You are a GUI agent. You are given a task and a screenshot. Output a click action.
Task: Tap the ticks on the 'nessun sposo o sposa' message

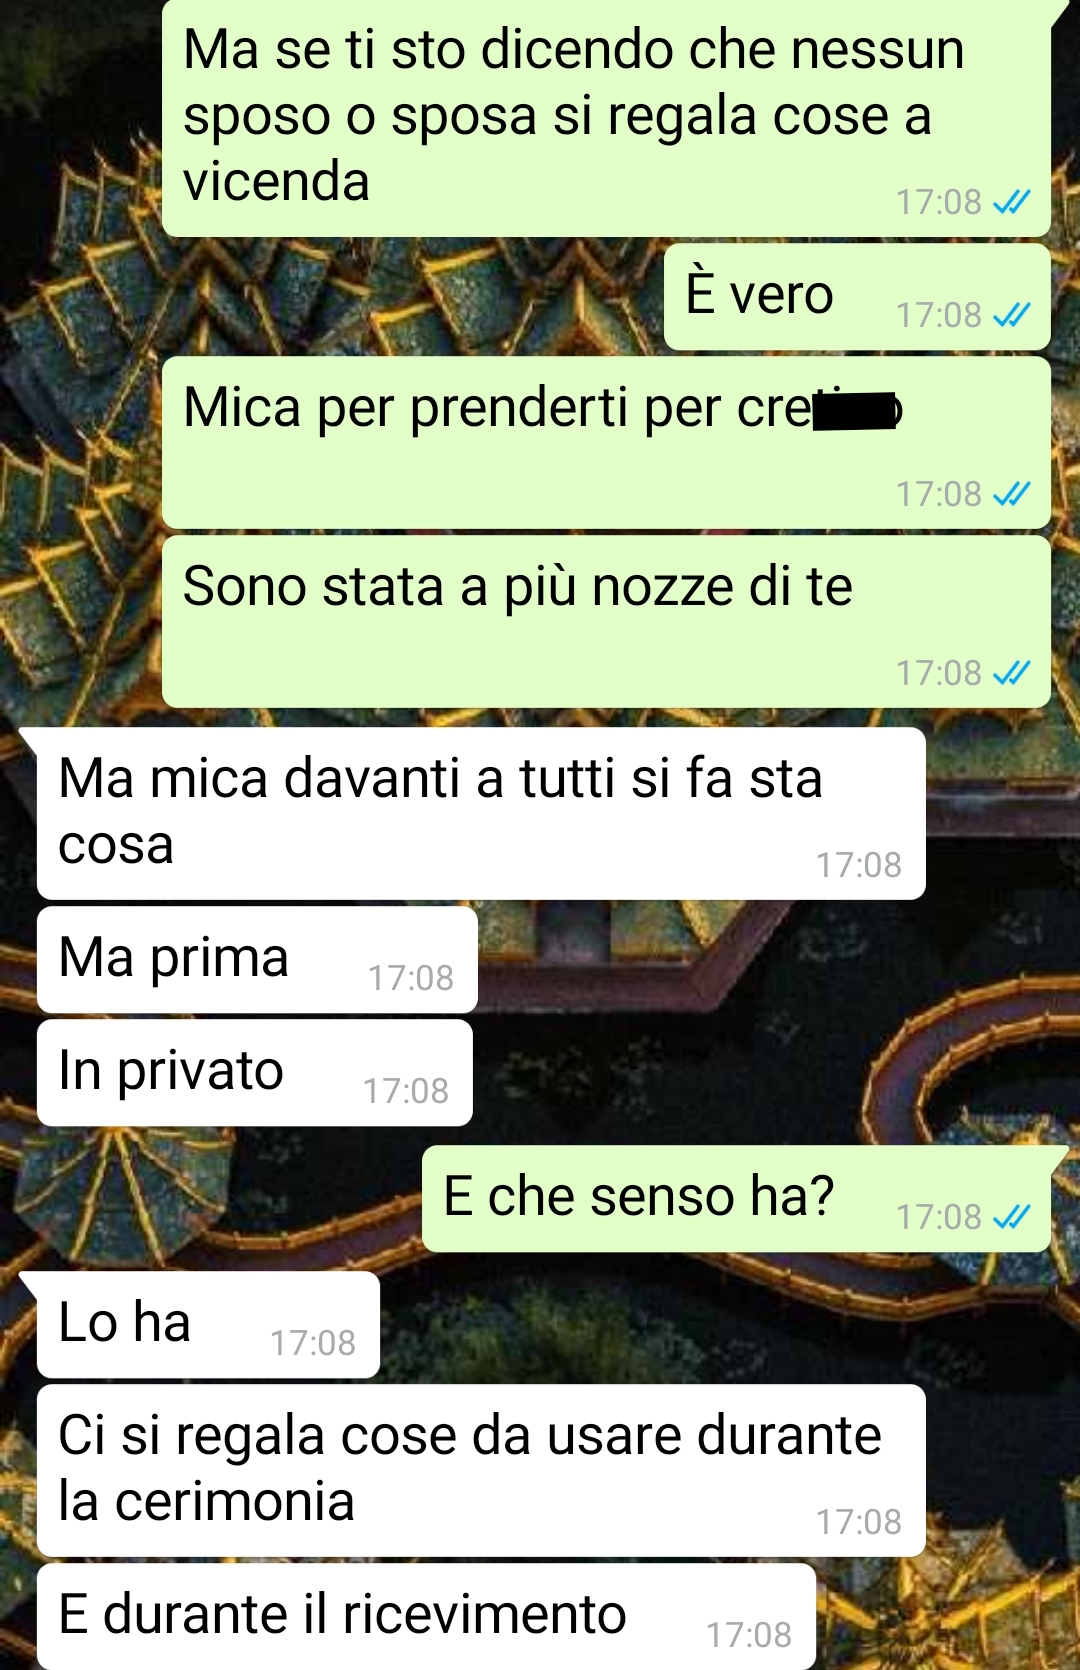click(x=1011, y=202)
